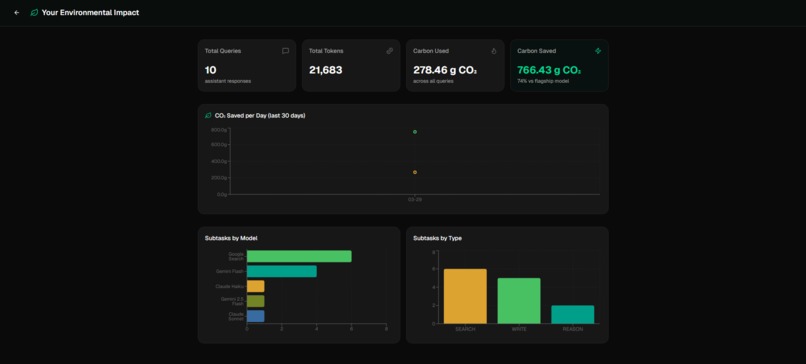Click the green 766.43 g CO₂ value

tap(549, 70)
